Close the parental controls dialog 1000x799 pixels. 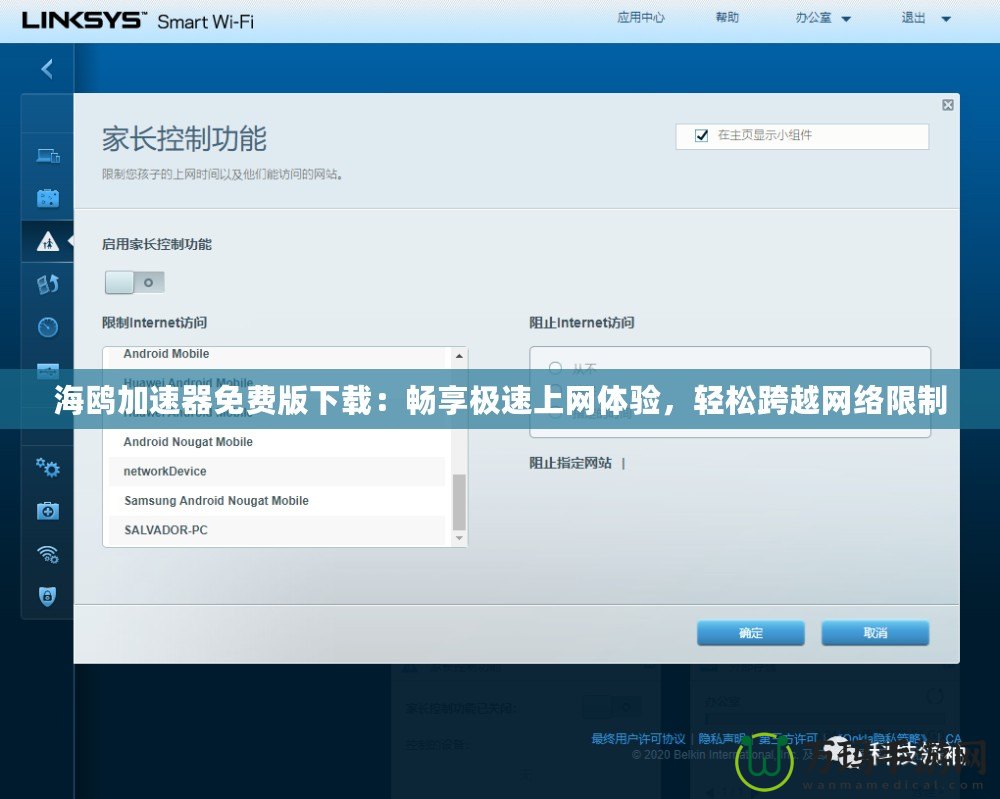948,105
